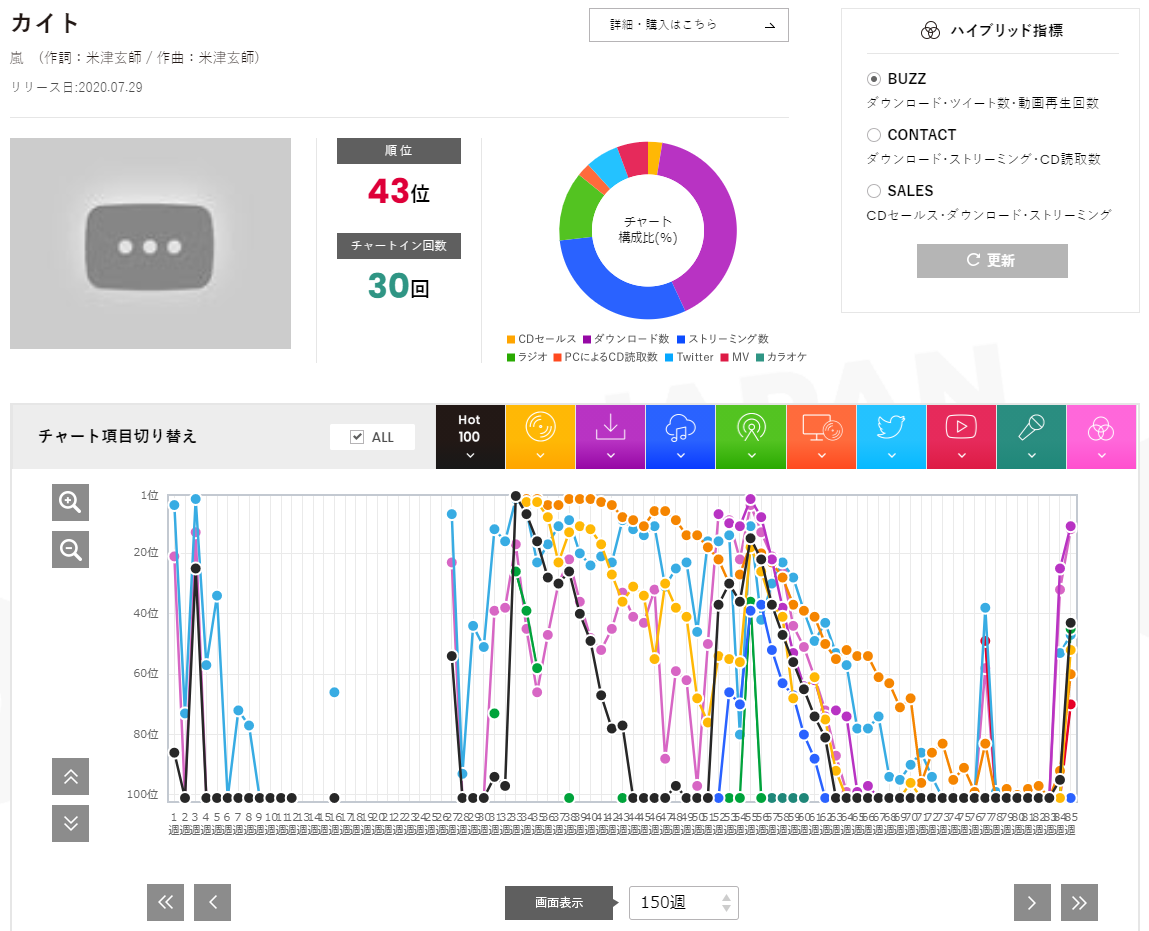Expand chevron under MV tab

(961, 456)
